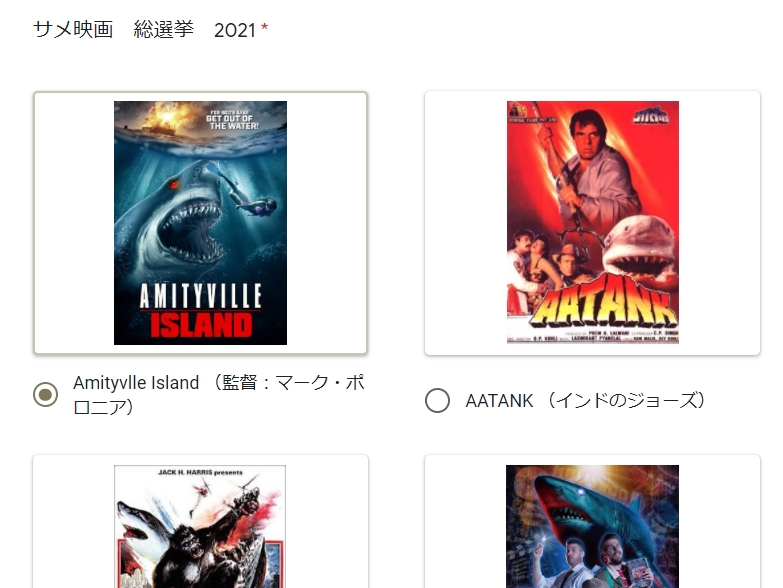This screenshot has height=588, width=783.
Task: Click the AATANK (インドのジョーズ) label text
Action: pyautogui.click(x=586, y=400)
